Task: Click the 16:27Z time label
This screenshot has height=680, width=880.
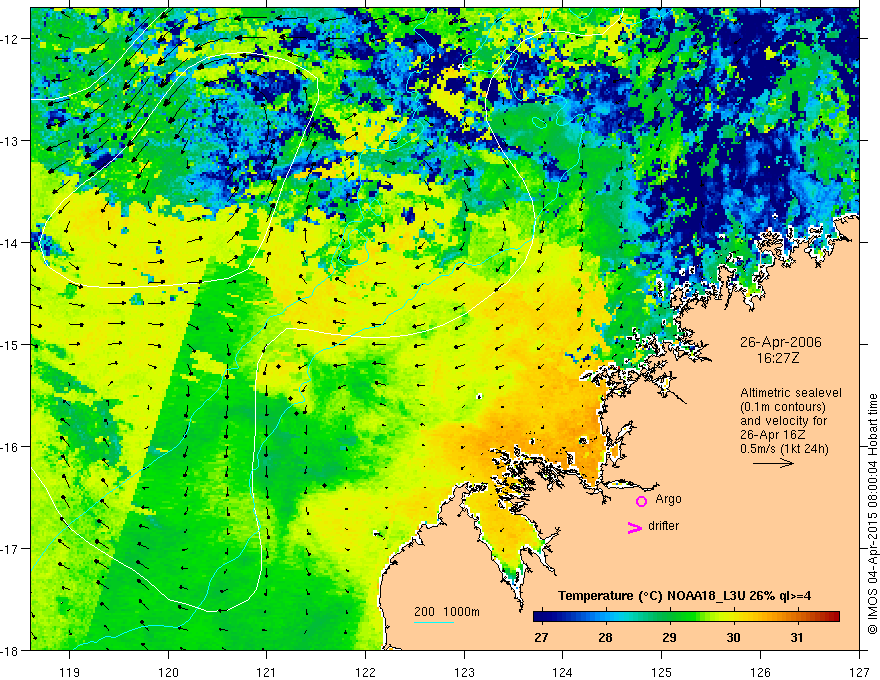Action: 777,358
